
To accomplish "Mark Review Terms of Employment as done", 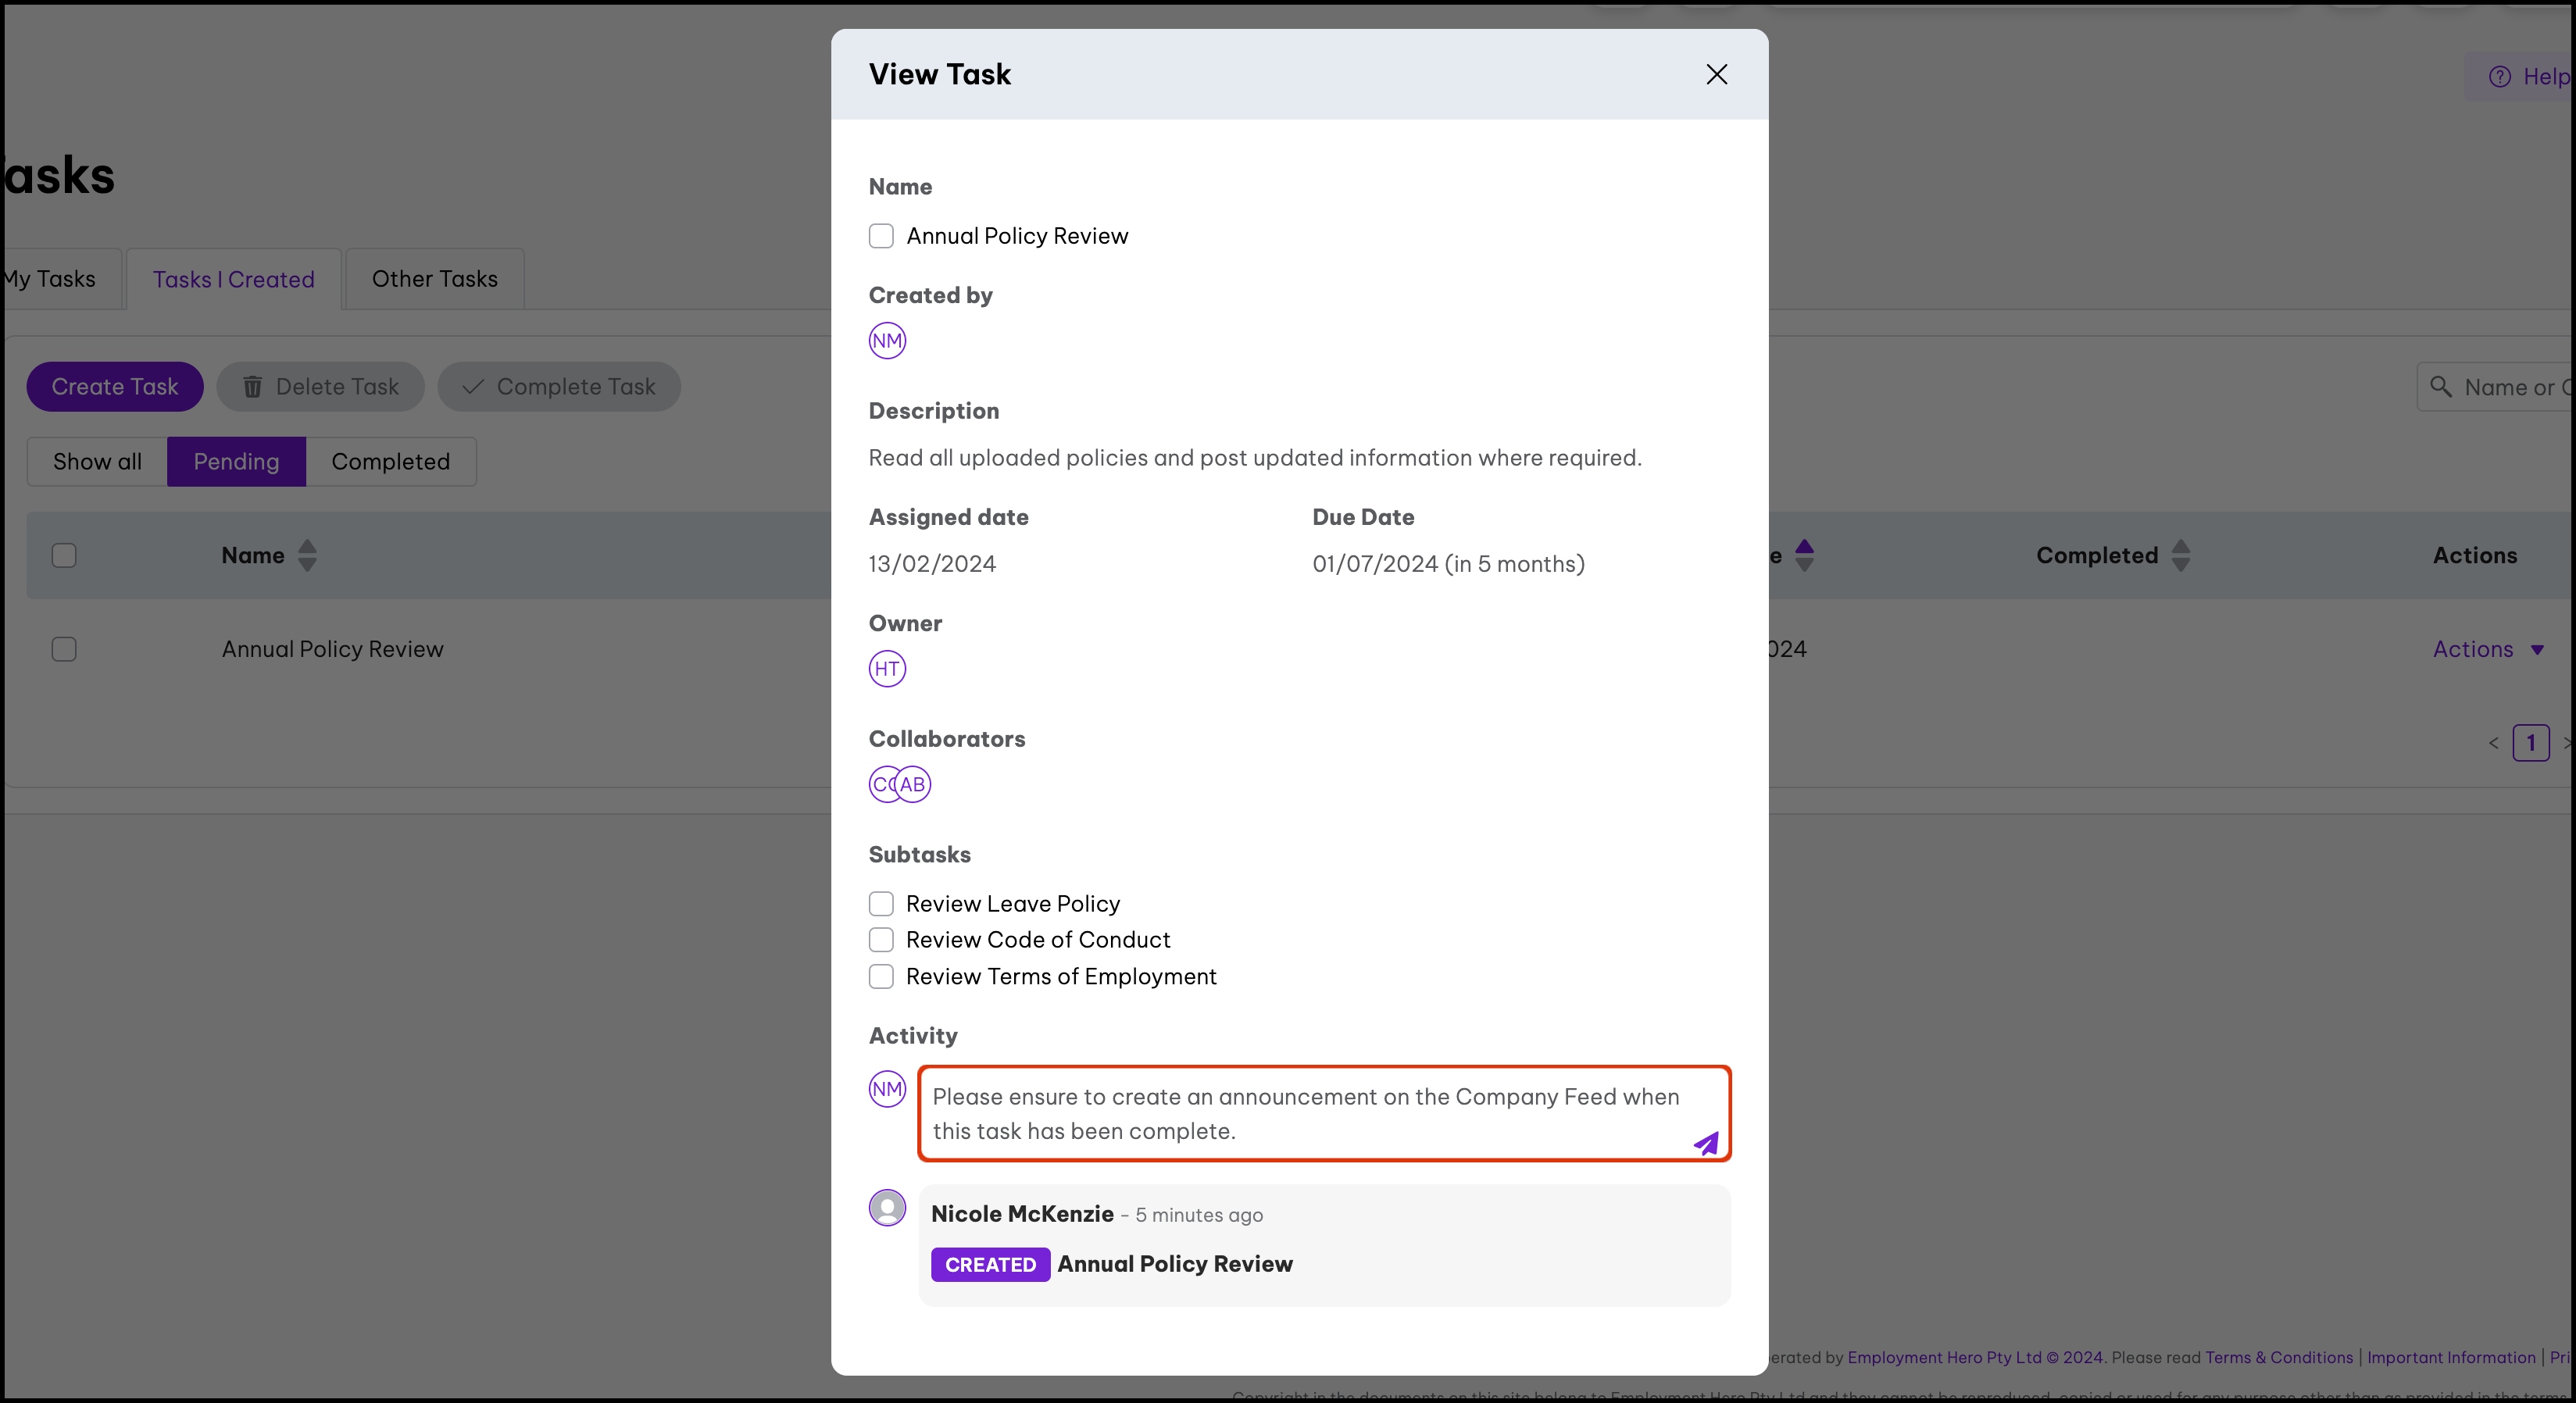I will 881,977.
